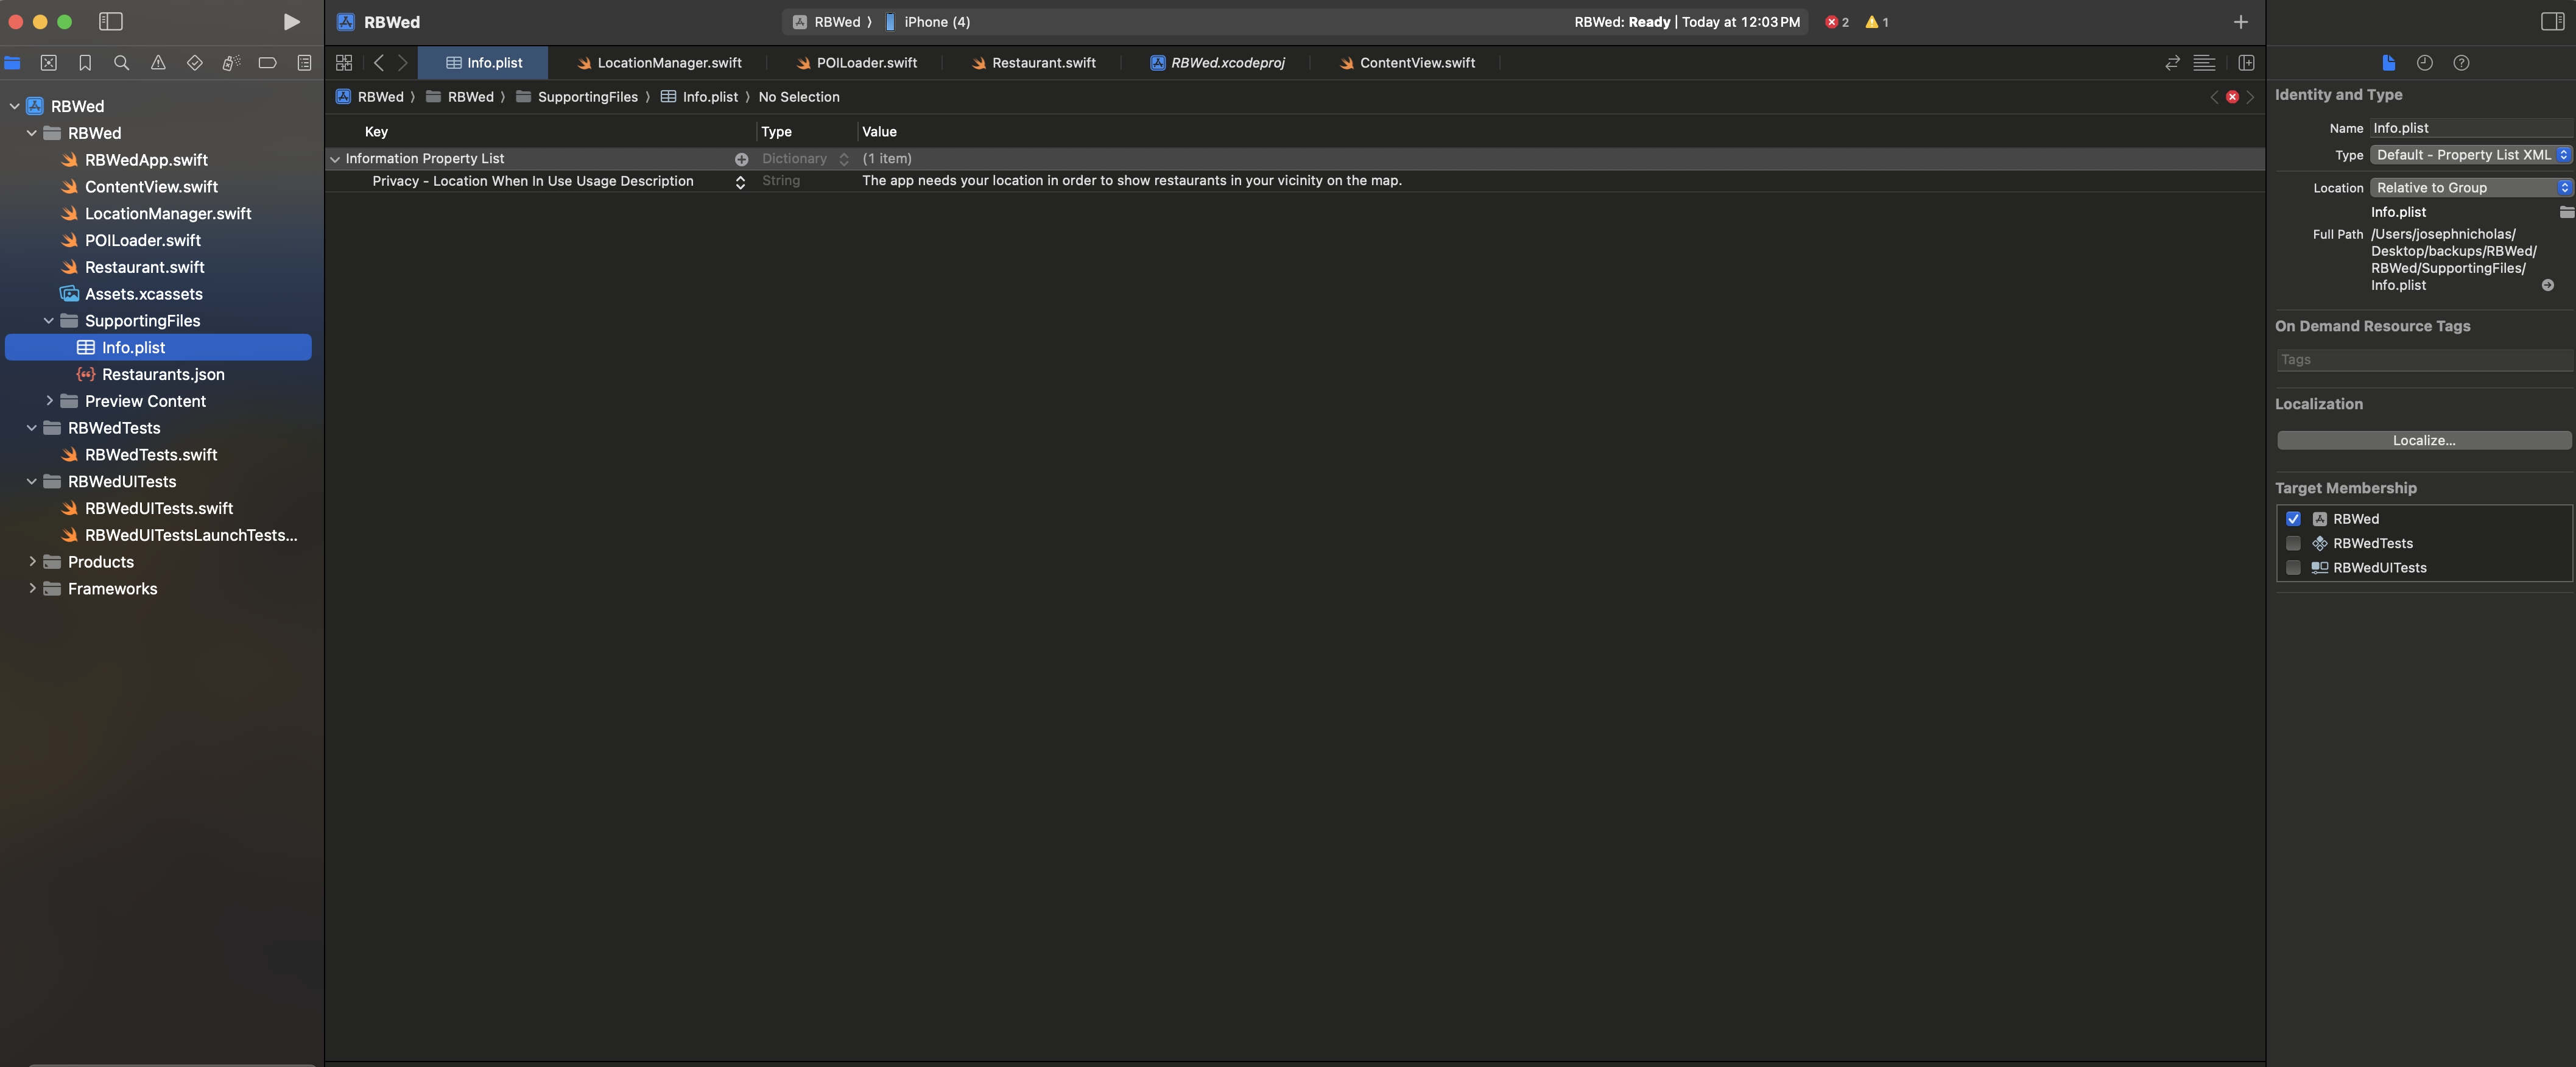The width and height of the screenshot is (2576, 1067).
Task: Select the Info.plist editor tab
Action: (x=484, y=63)
